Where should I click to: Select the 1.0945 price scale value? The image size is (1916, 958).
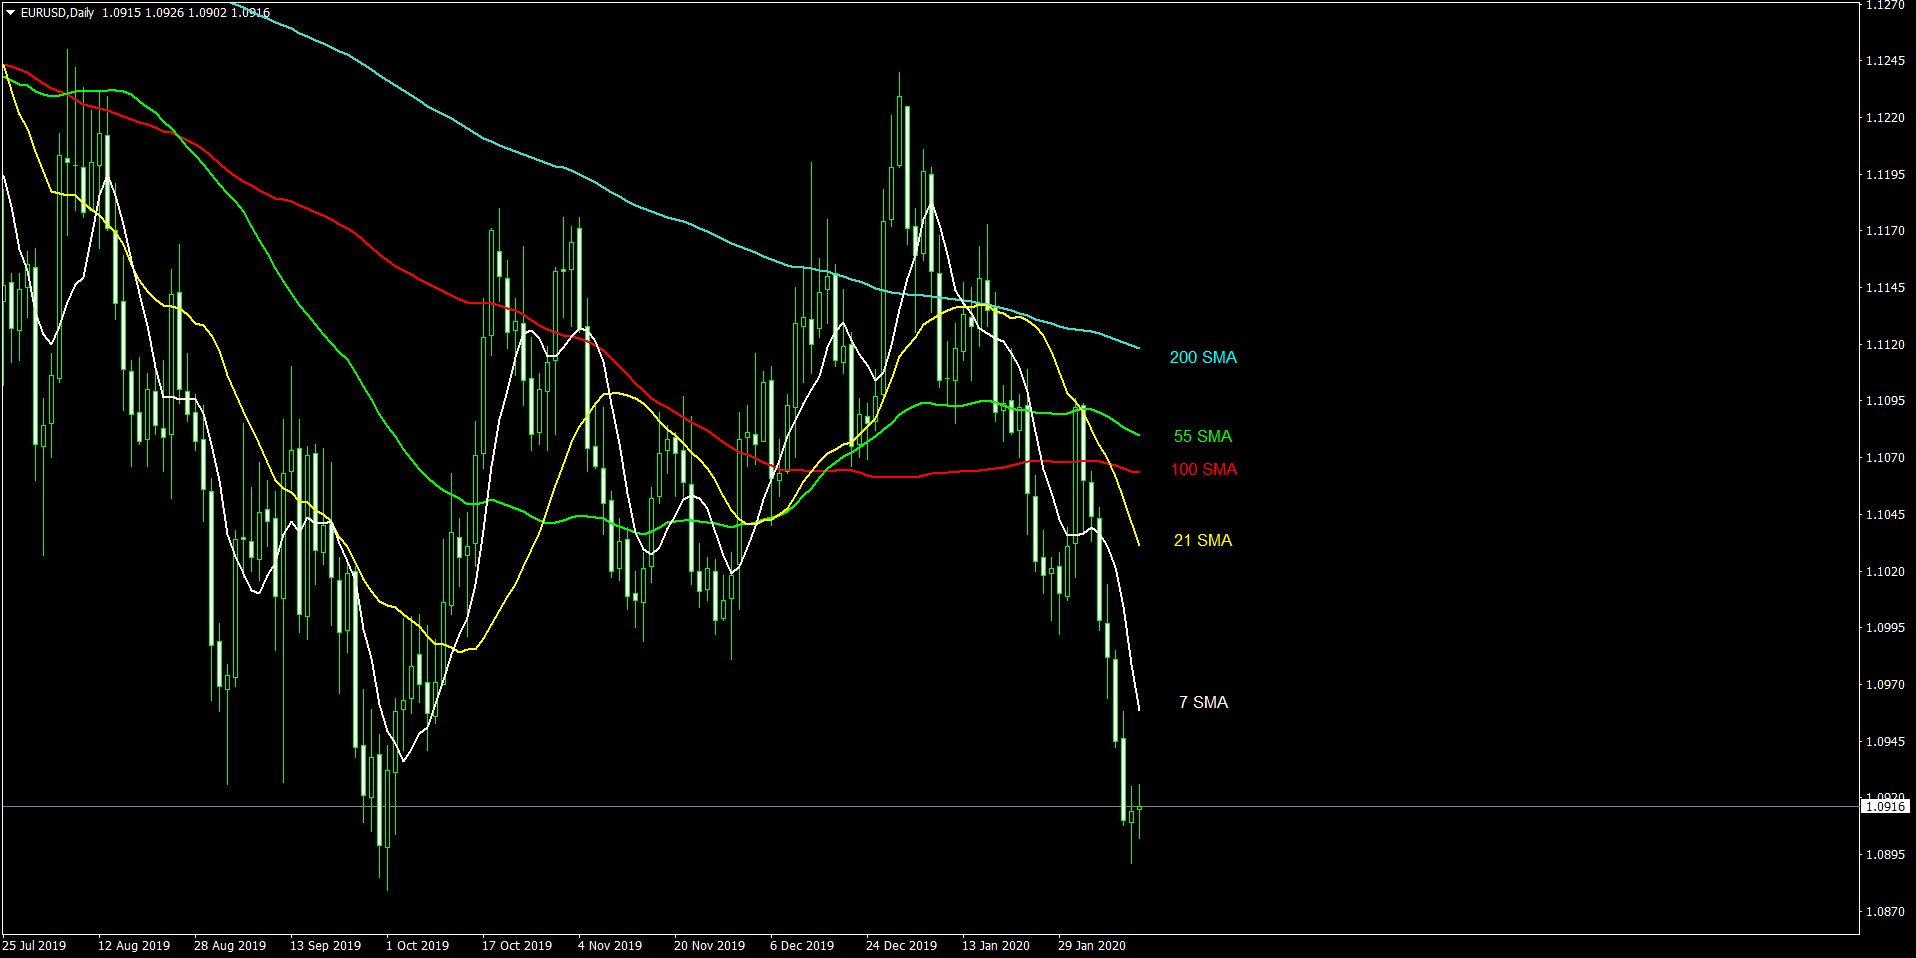[1885, 742]
